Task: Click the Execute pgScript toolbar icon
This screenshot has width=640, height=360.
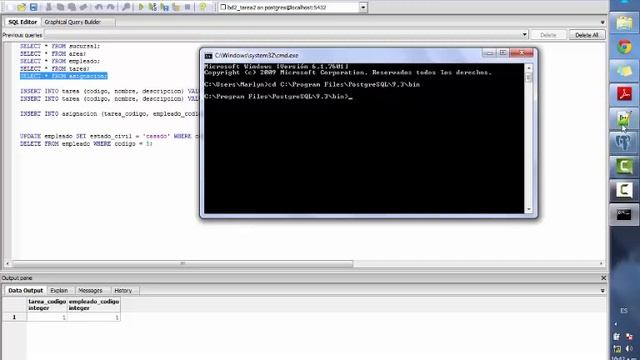Action: point(153,7)
